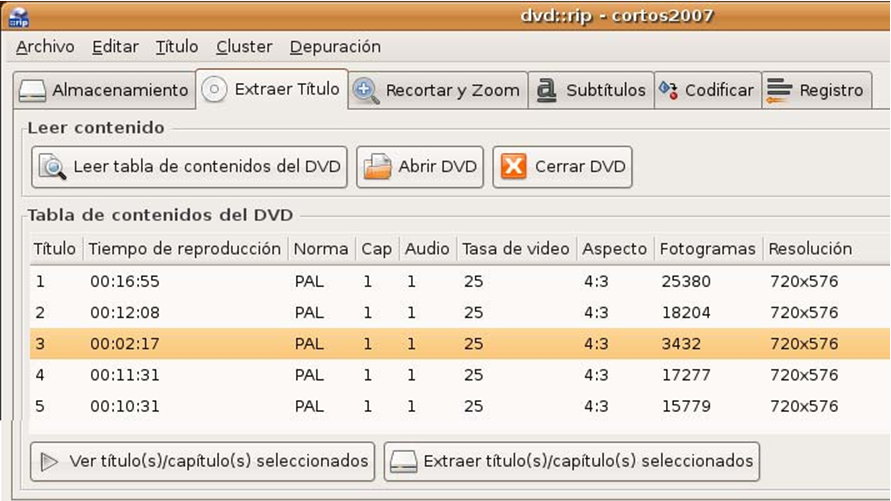Open the Archivo menu
The height and width of the screenshot is (501, 891).
click(x=45, y=47)
